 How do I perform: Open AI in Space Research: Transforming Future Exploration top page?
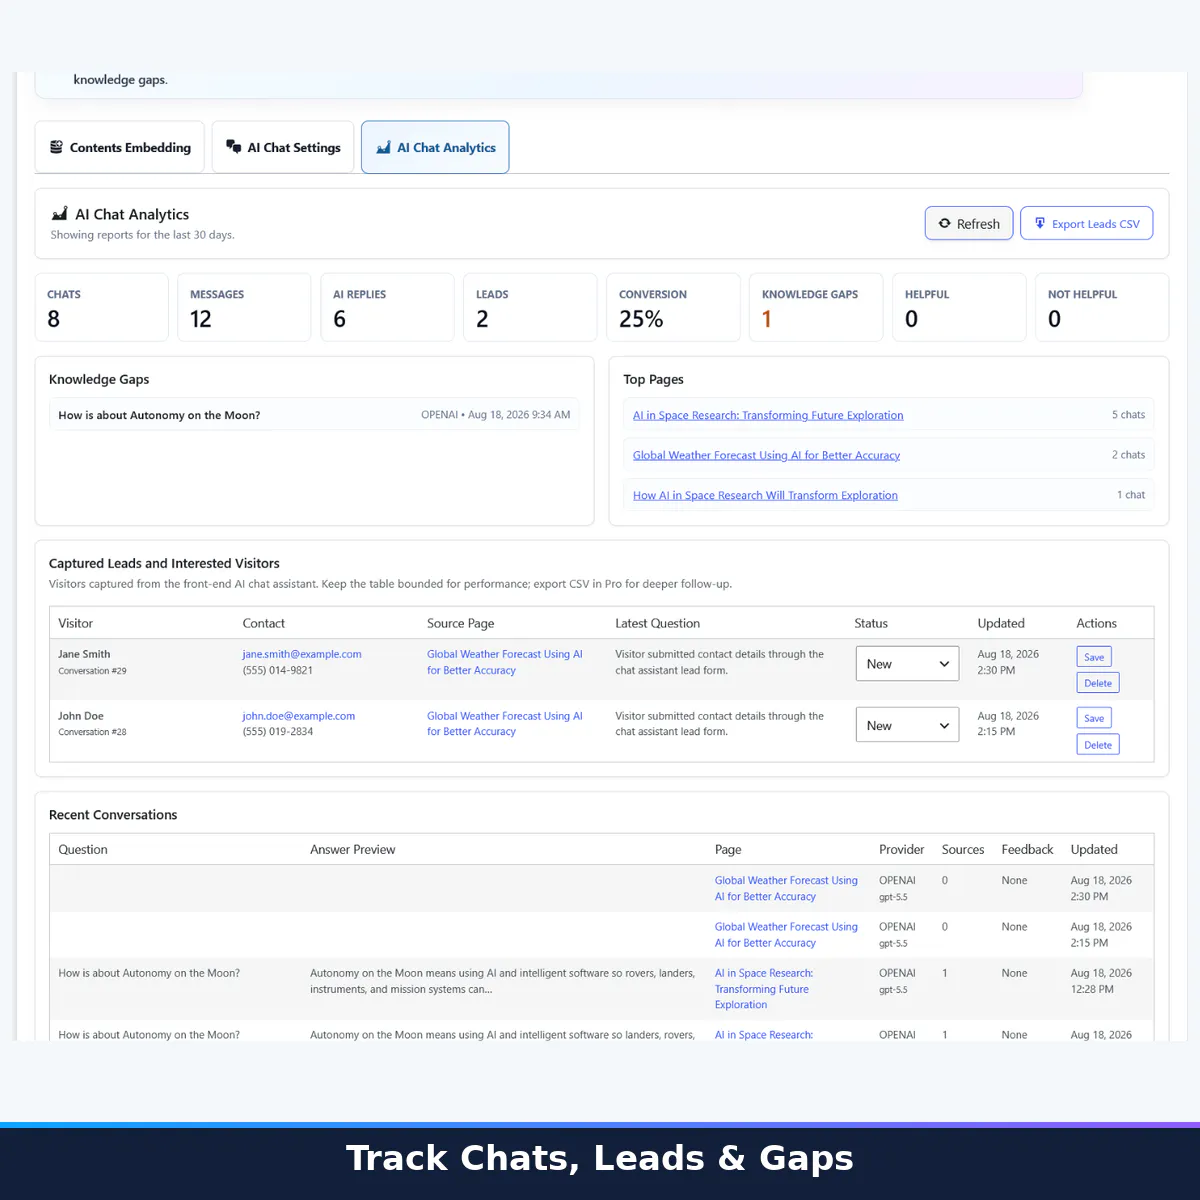[768, 415]
